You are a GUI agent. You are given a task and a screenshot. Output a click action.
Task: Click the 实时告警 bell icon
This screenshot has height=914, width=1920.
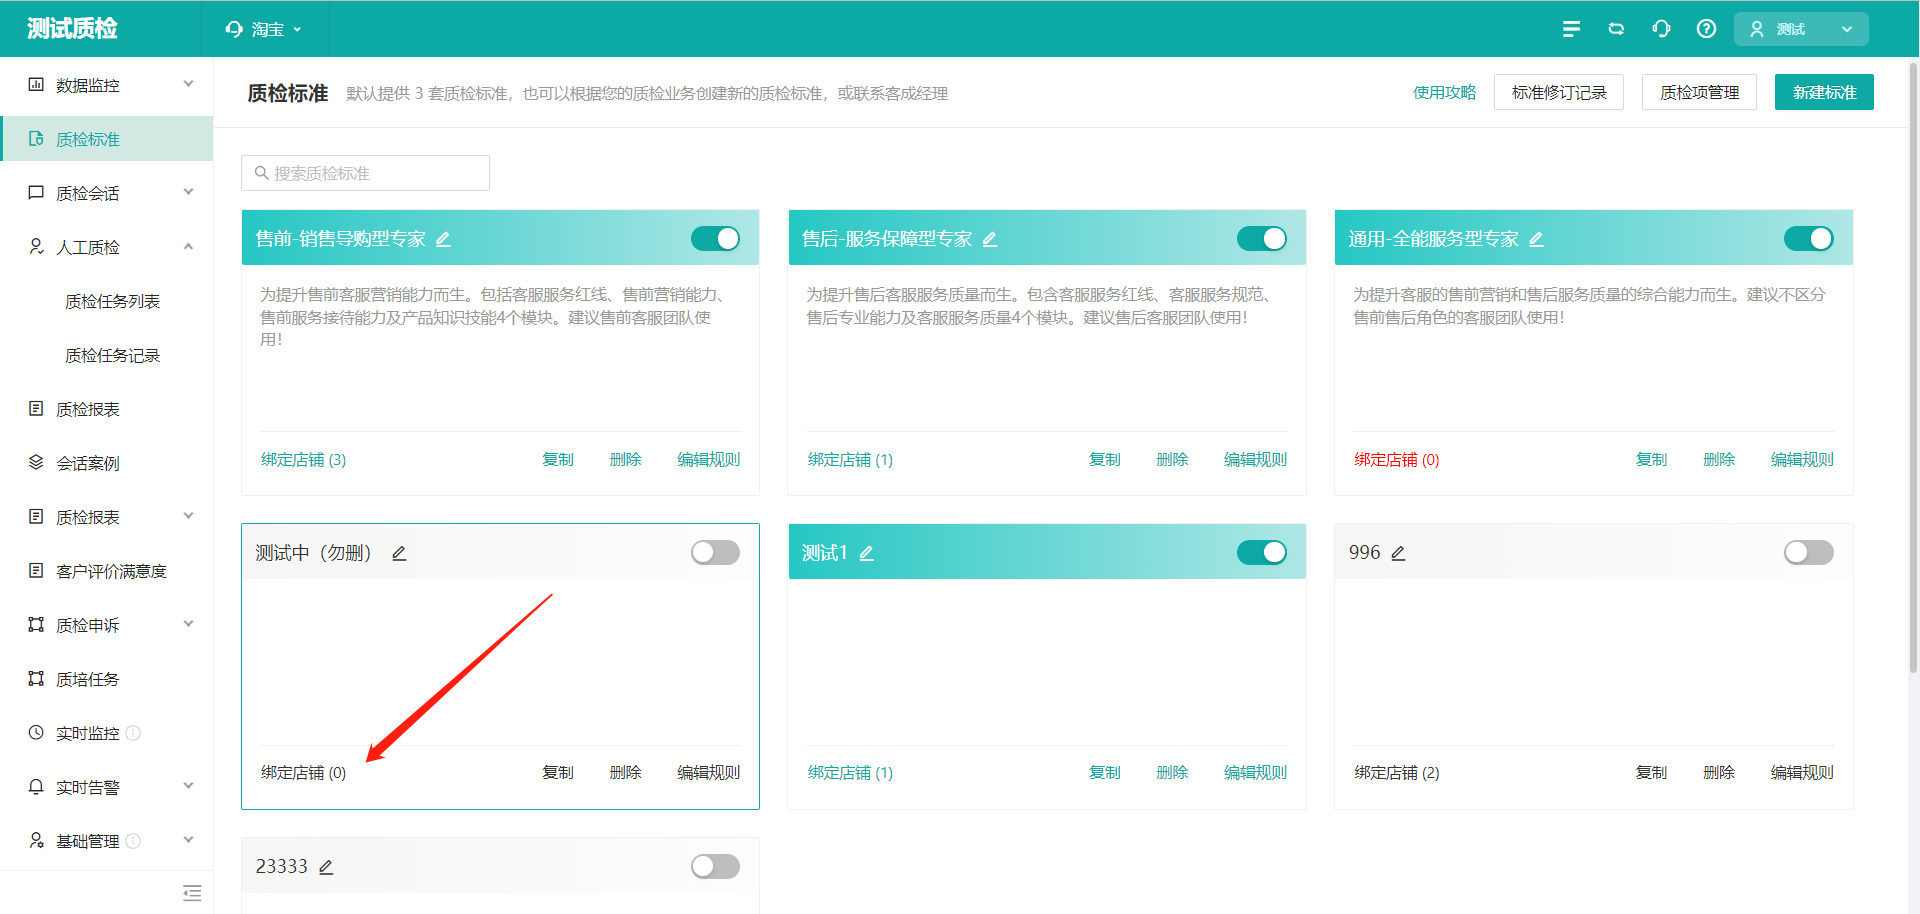click(x=36, y=786)
